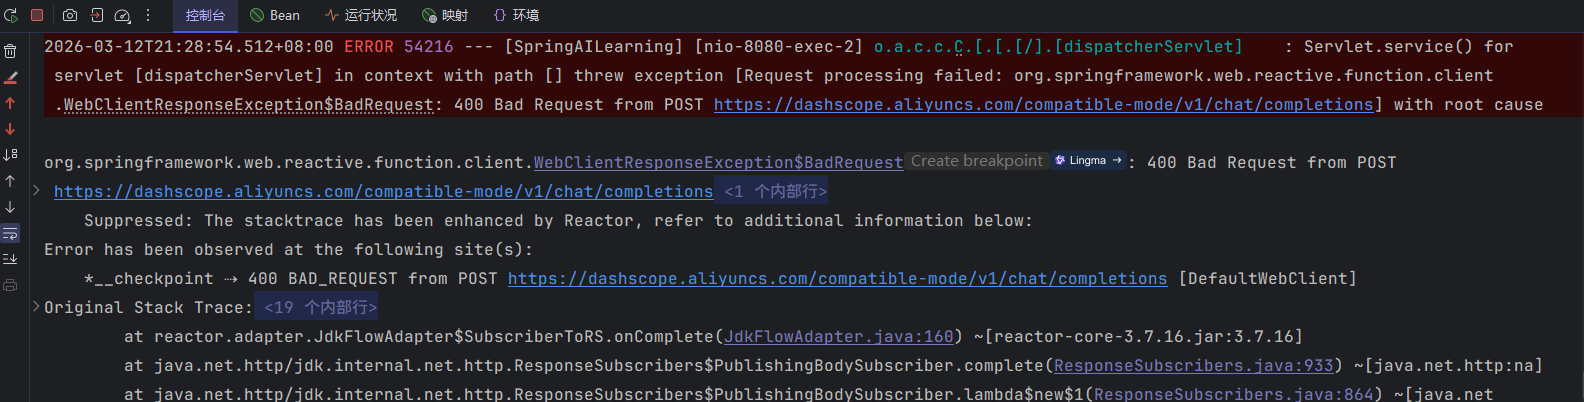Image resolution: width=1584 pixels, height=402 pixels.
Task: Click the red down arrow icon
Action: pyautogui.click(x=10, y=129)
